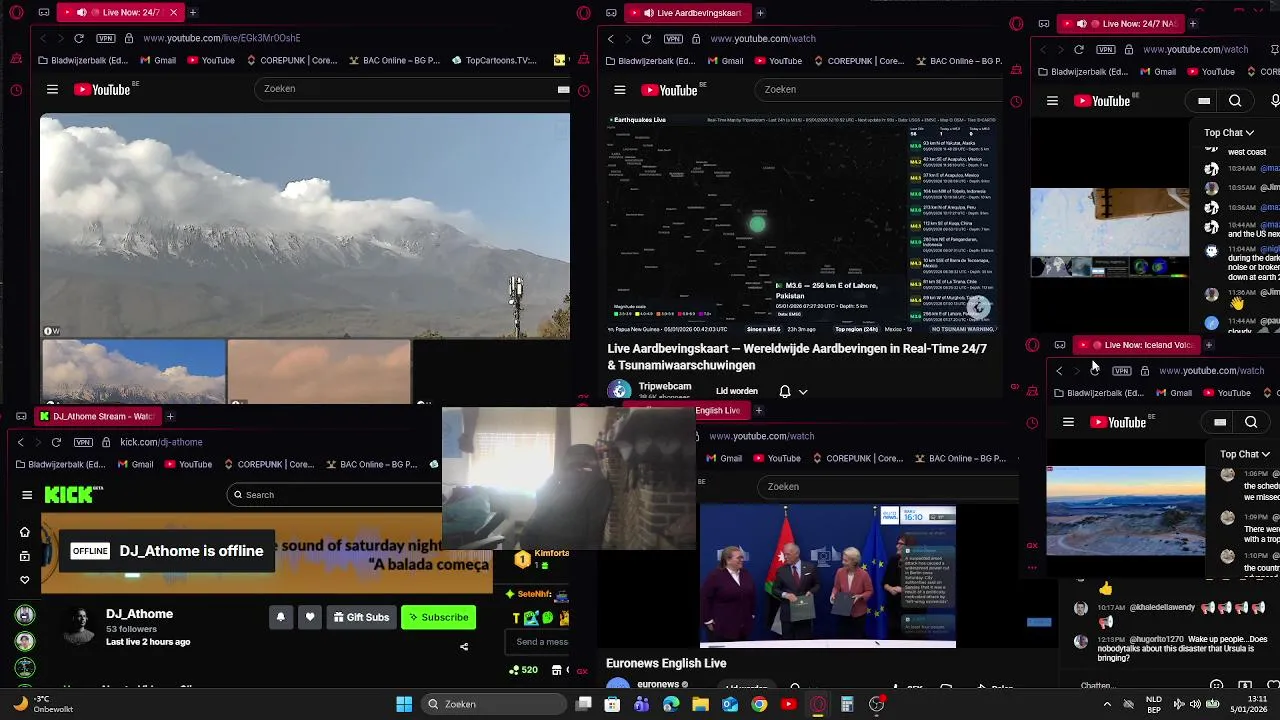Click the Gift Subs button
This screenshot has width=1280, height=720.
pyautogui.click(x=361, y=617)
